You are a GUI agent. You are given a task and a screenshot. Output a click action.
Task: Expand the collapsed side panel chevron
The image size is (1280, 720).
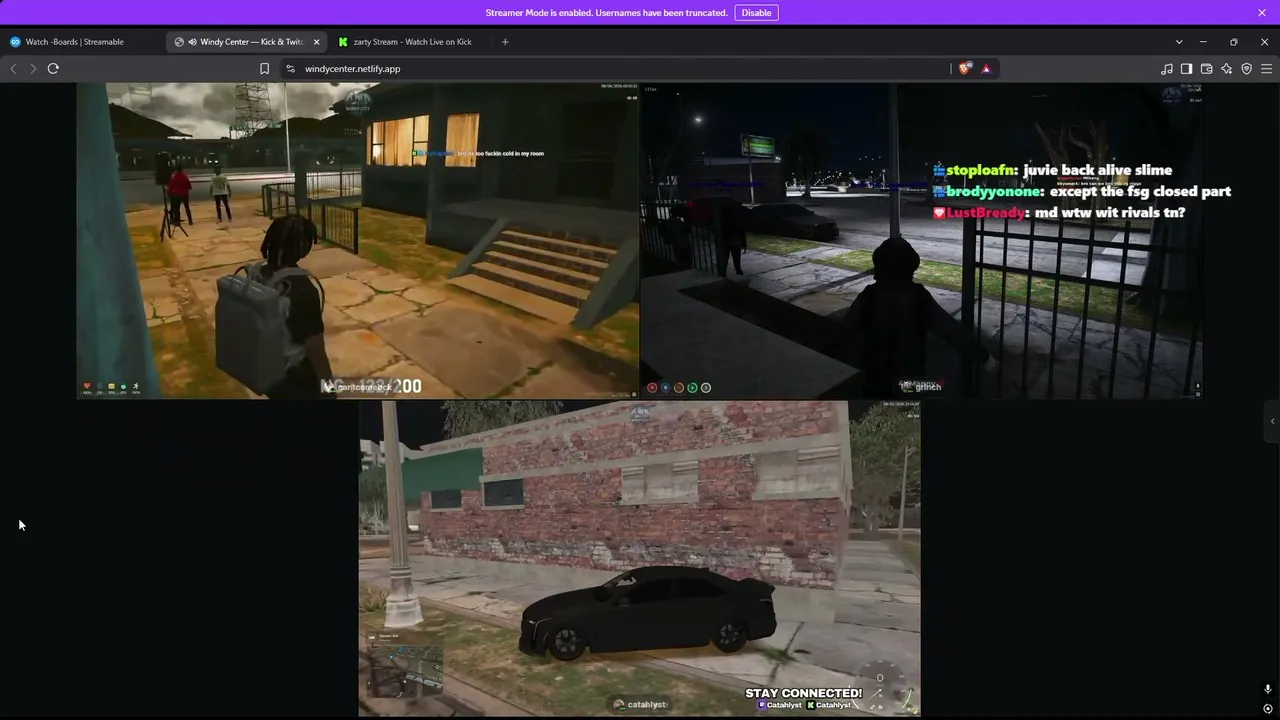click(x=1272, y=421)
